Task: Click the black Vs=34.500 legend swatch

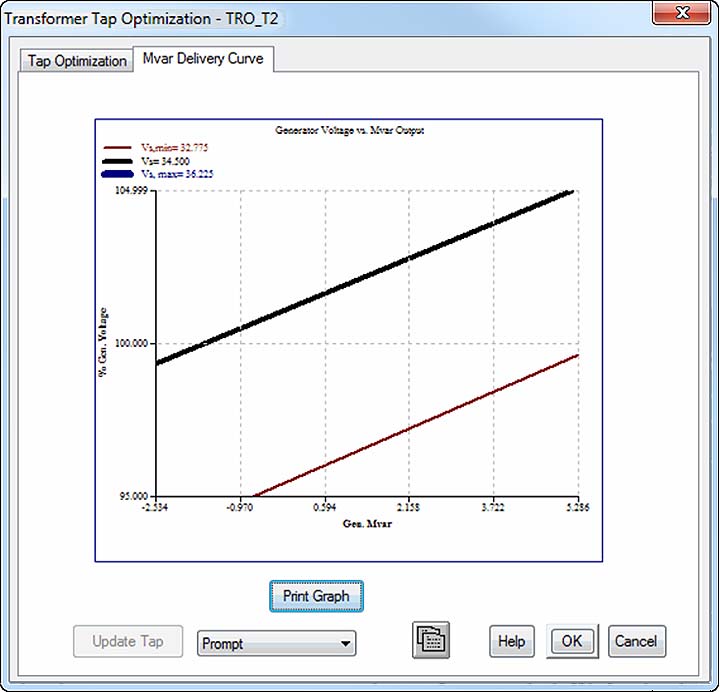Action: 119,160
